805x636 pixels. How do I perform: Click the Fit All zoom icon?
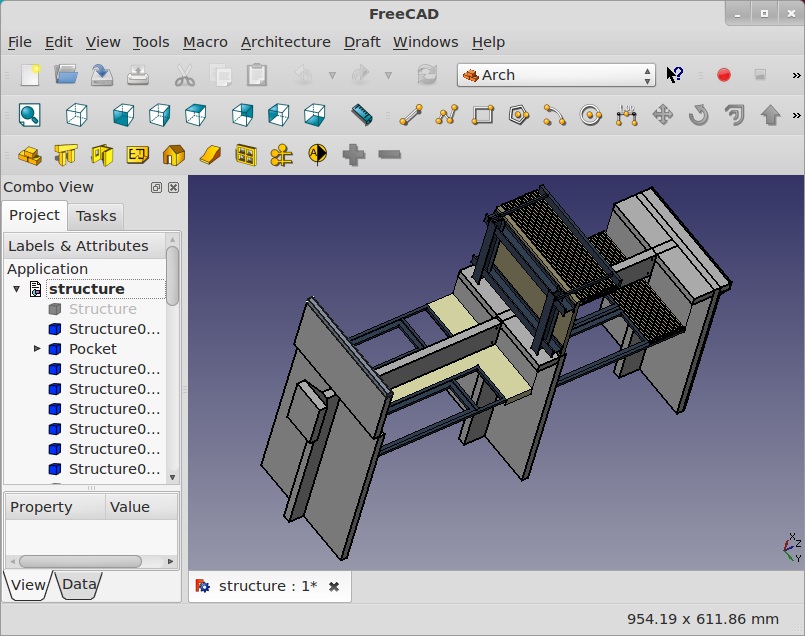[x=29, y=115]
